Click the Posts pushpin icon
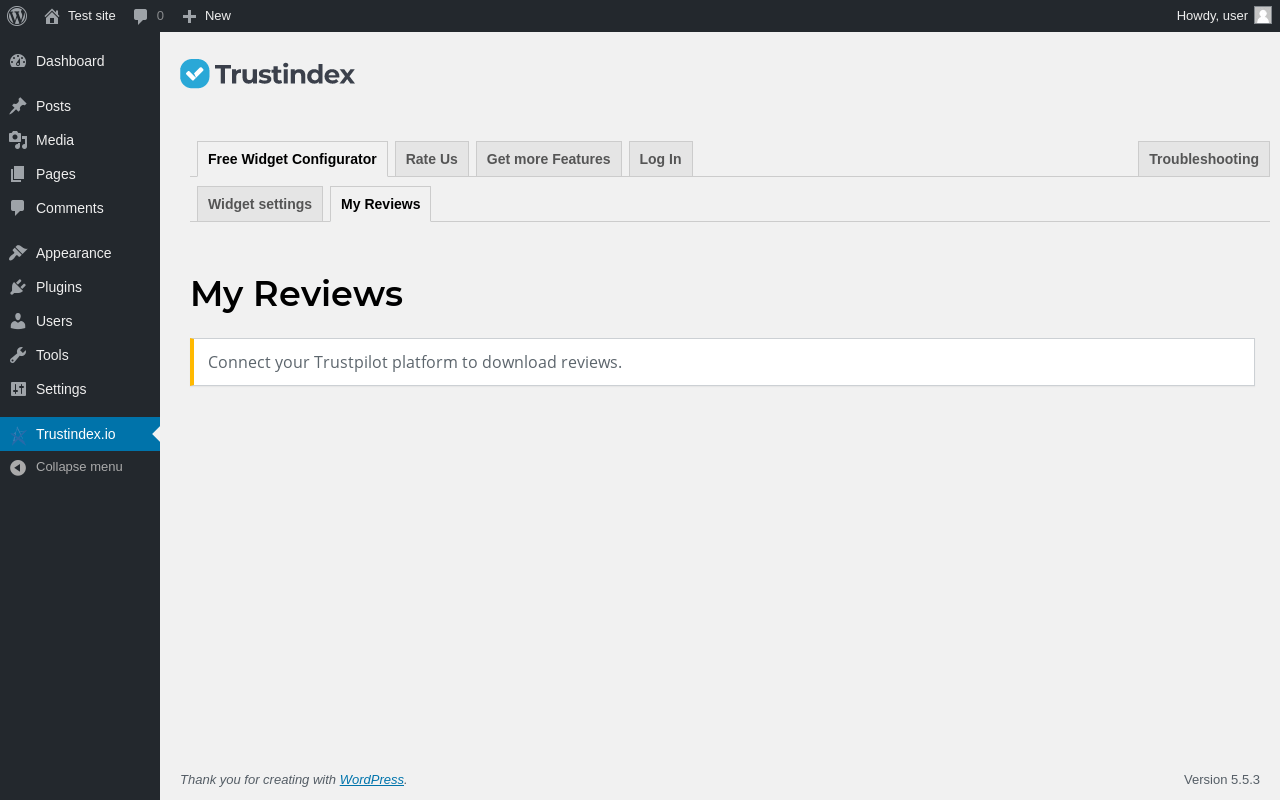The image size is (1280, 800). pyautogui.click(x=18, y=106)
